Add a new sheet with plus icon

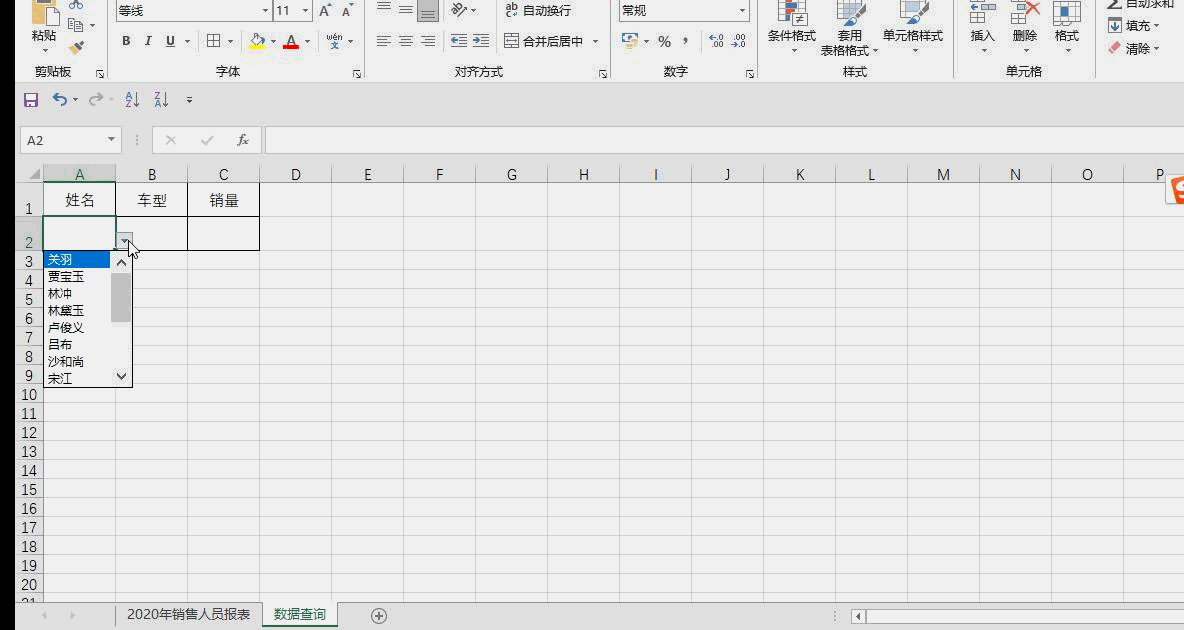click(x=379, y=616)
